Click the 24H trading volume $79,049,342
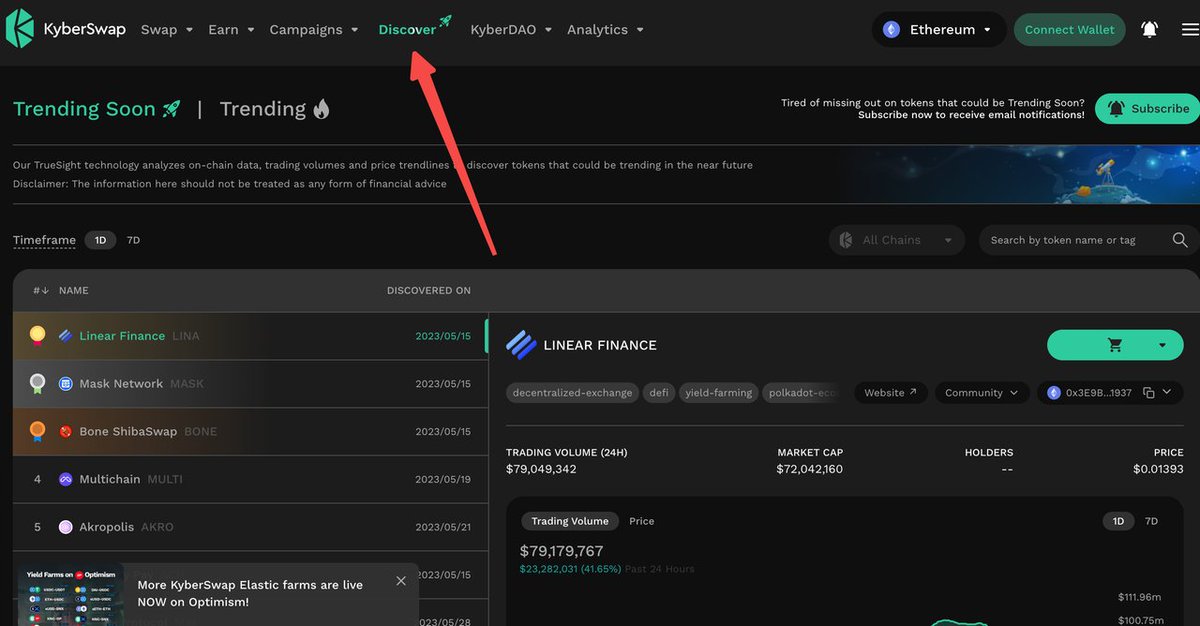The height and width of the screenshot is (626, 1200). pyautogui.click(x=541, y=469)
